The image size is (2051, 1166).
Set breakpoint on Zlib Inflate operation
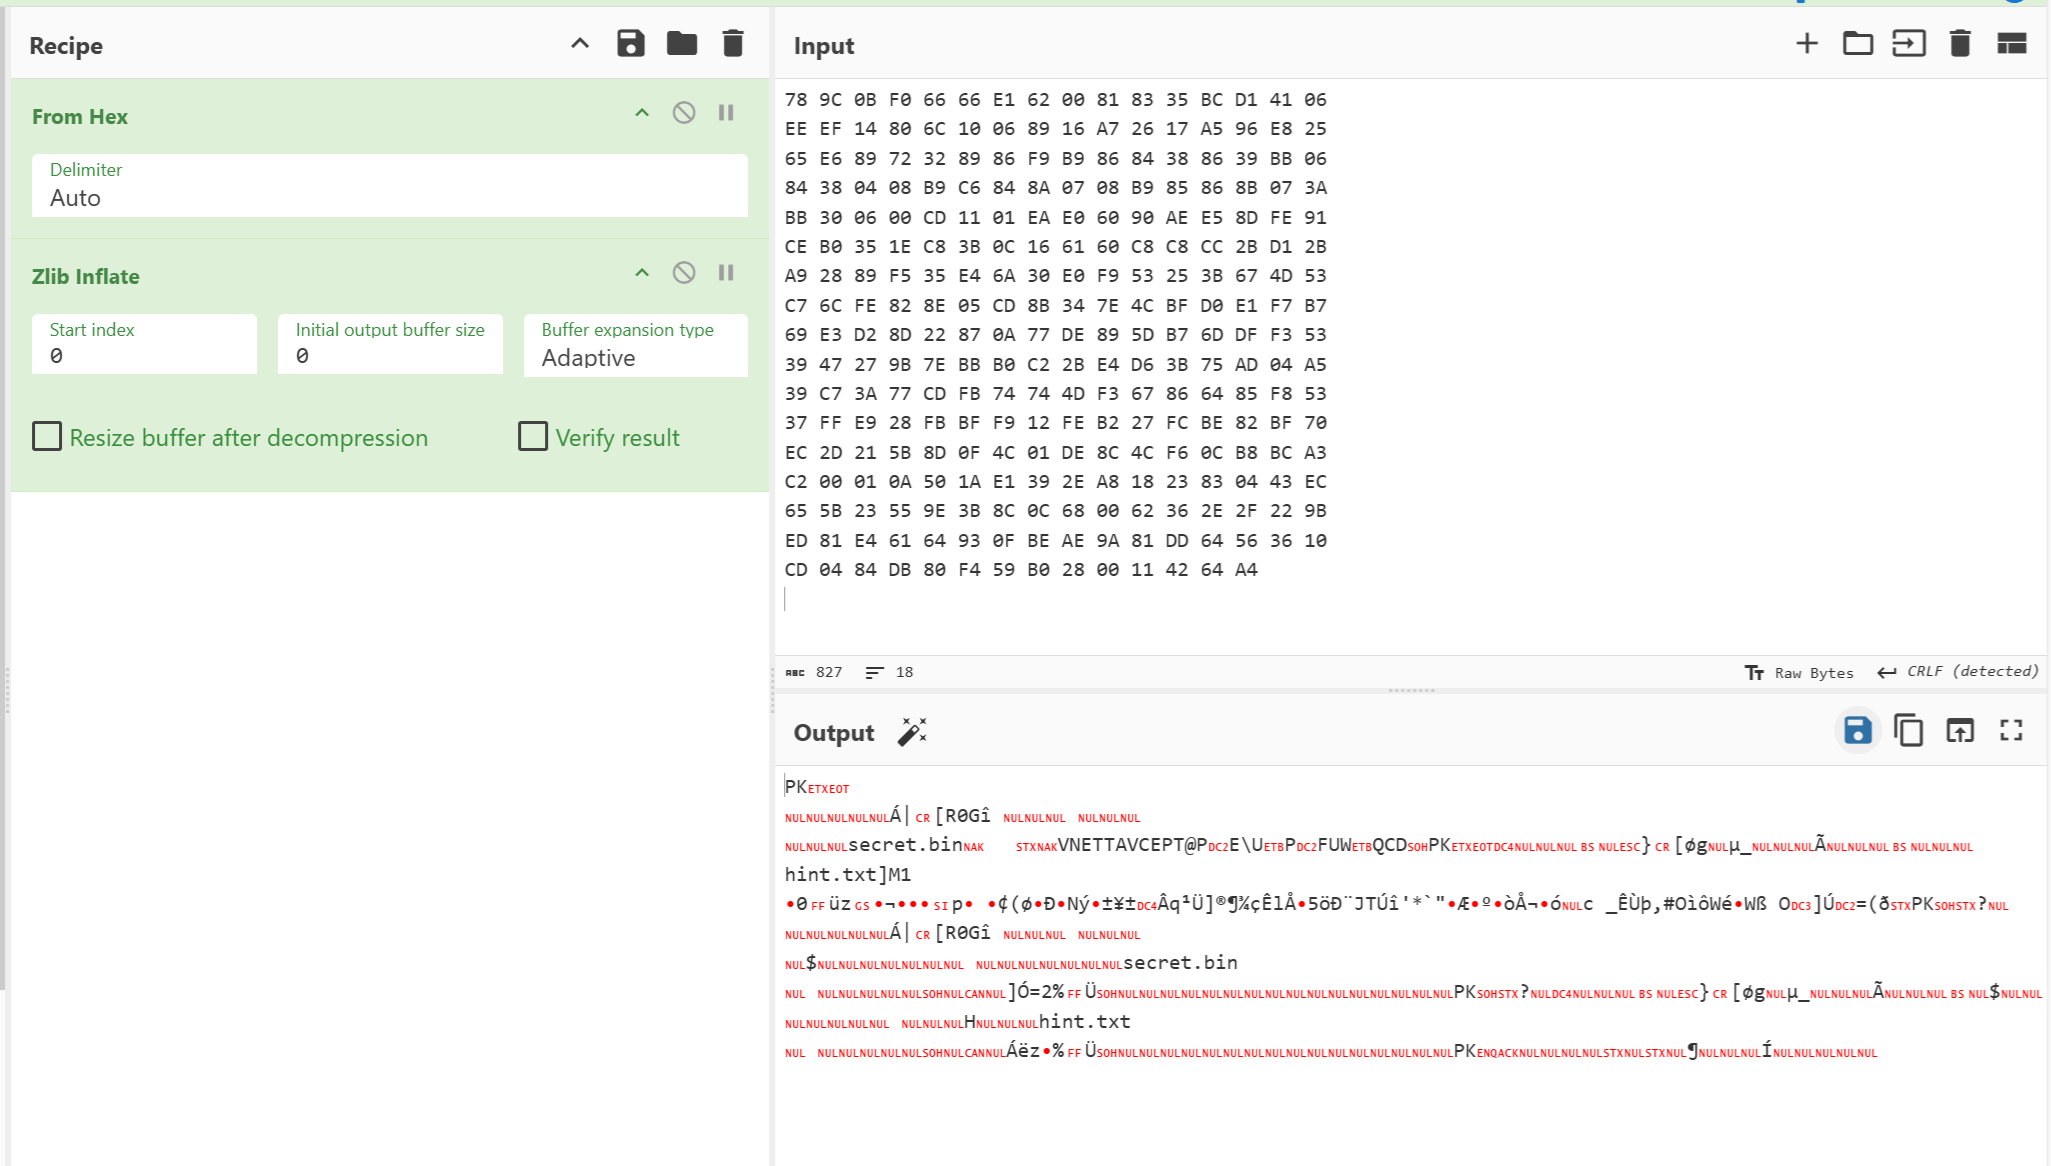point(726,273)
